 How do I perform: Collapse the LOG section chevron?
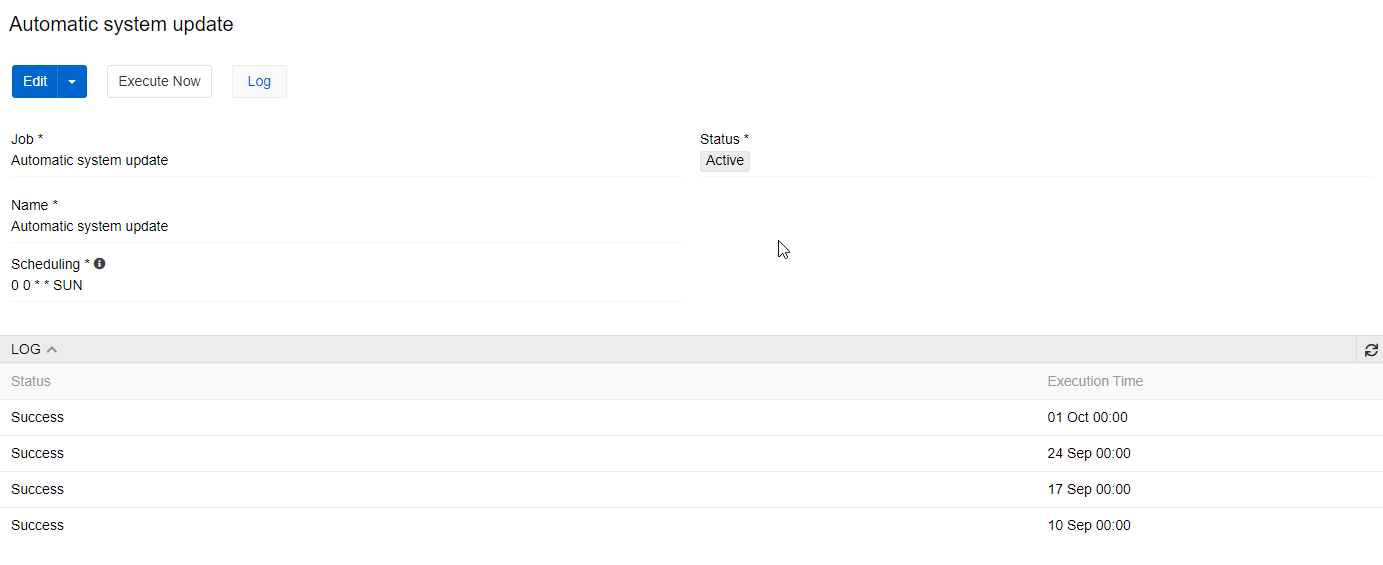(52, 350)
